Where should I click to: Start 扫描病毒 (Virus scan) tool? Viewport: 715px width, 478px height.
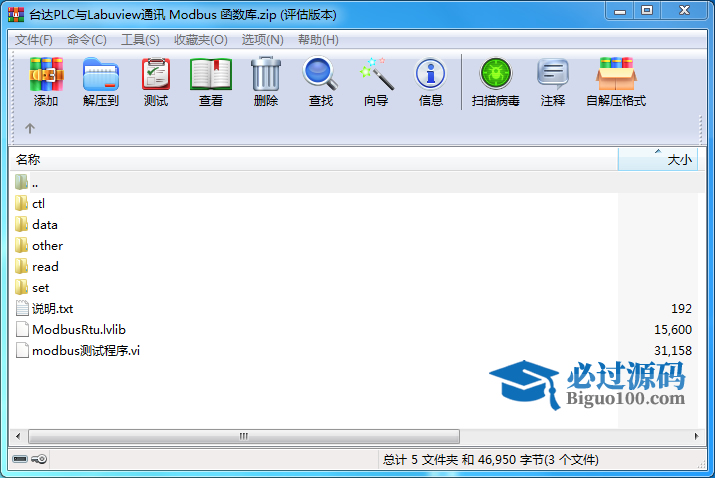496,74
